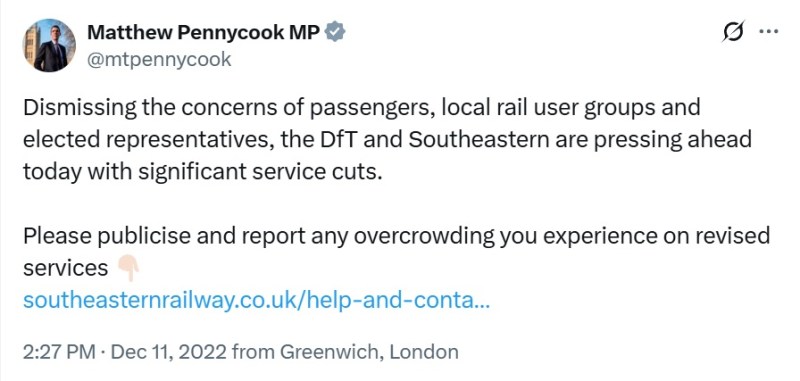The image size is (800, 381).
Task: Click the word 'services' before emoji
Action: click(65, 268)
